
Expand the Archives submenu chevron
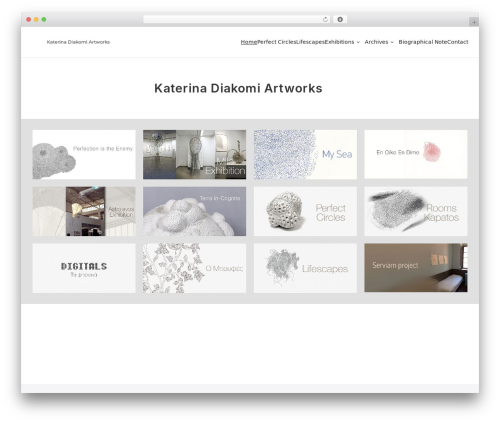(392, 42)
